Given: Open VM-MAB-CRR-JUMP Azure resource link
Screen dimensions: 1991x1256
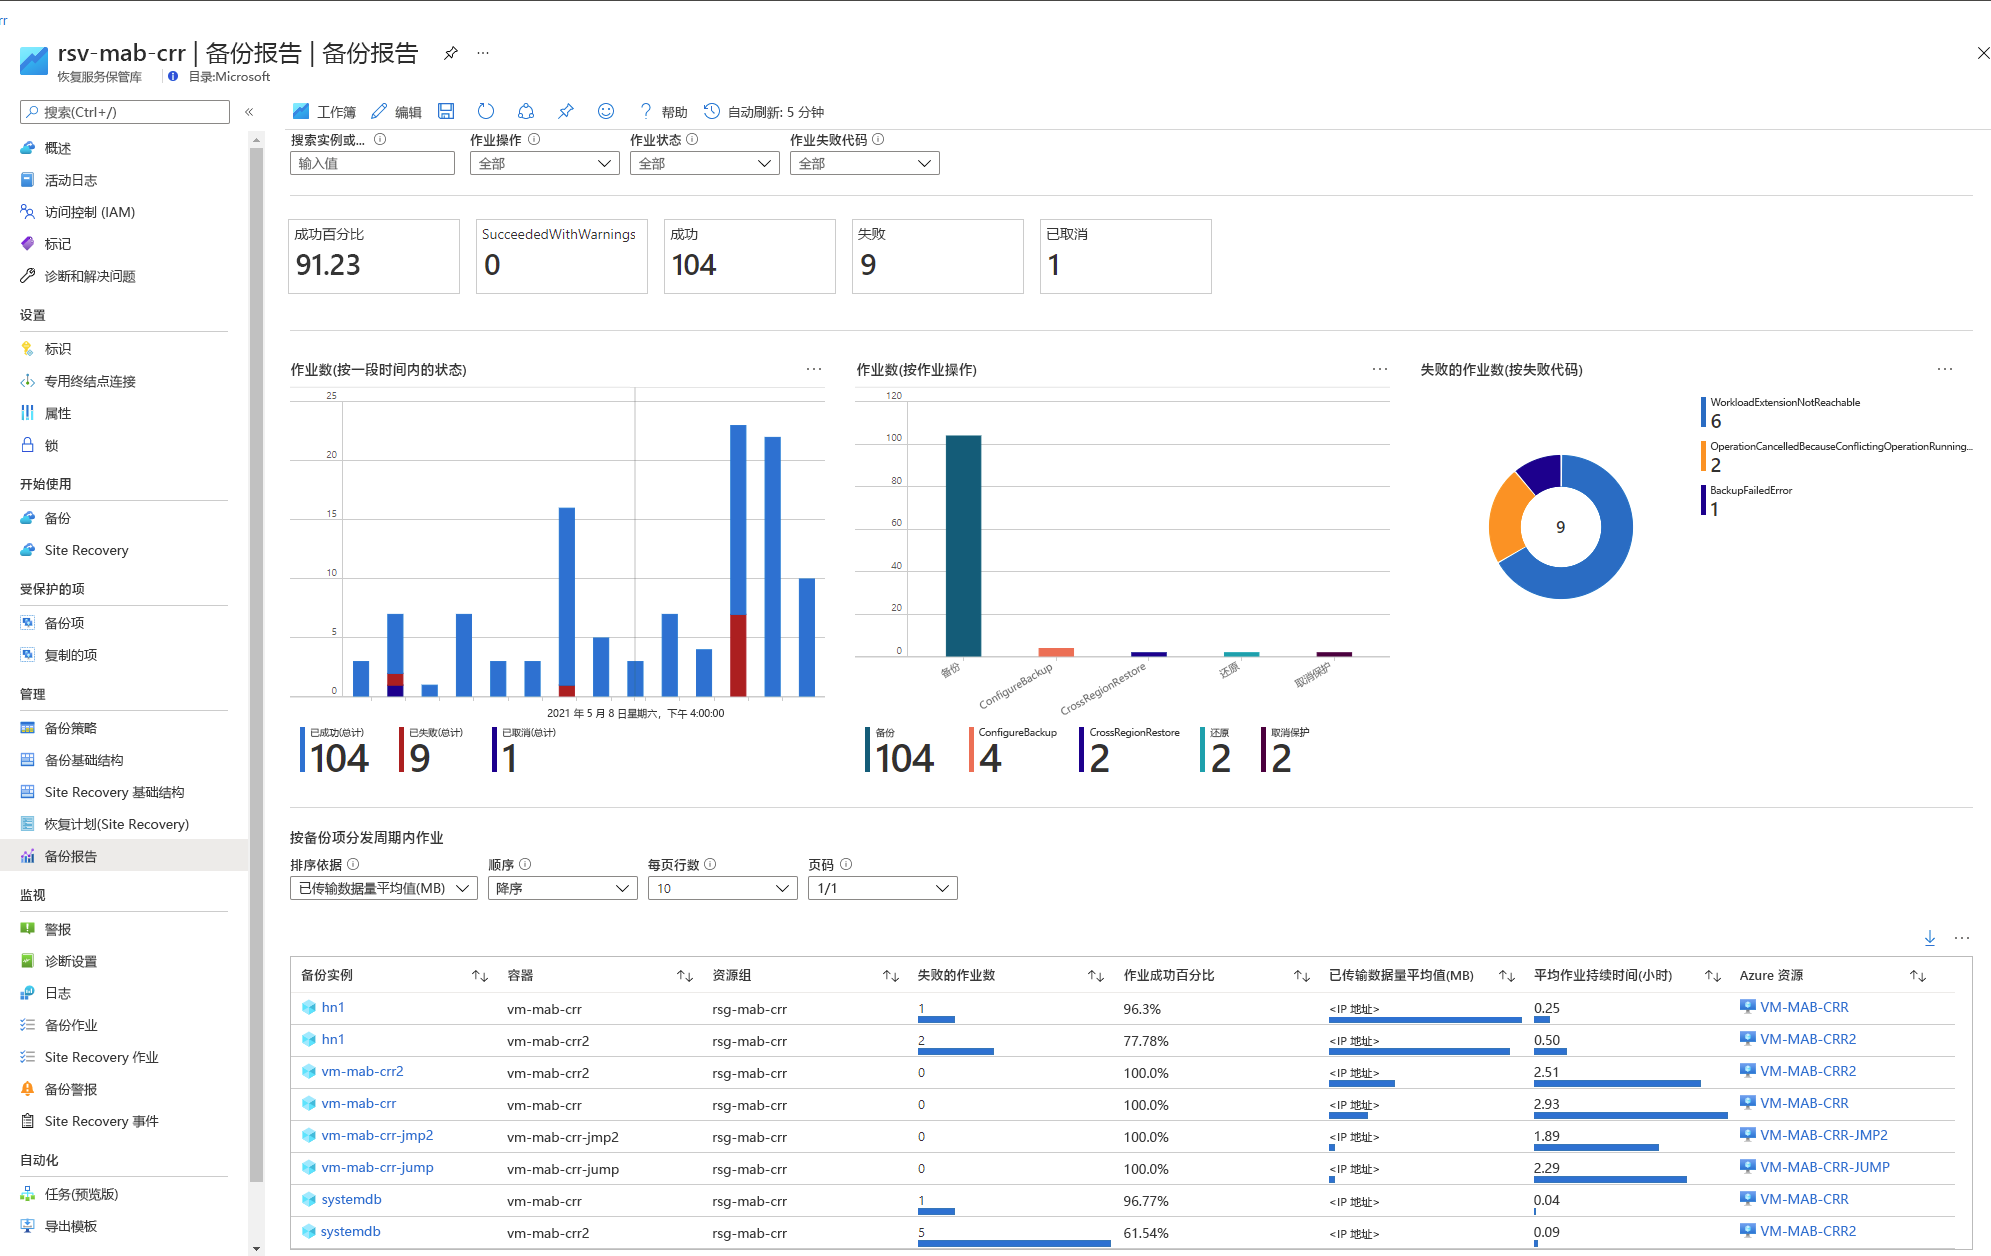Looking at the screenshot, I should [x=1824, y=1167].
